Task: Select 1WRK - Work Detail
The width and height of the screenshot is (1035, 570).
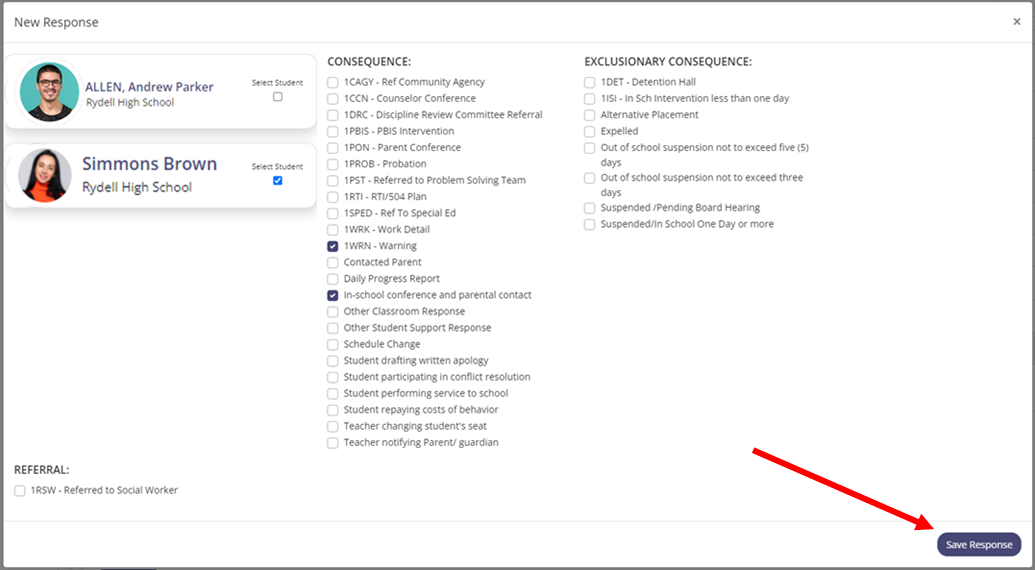Action: click(x=333, y=230)
